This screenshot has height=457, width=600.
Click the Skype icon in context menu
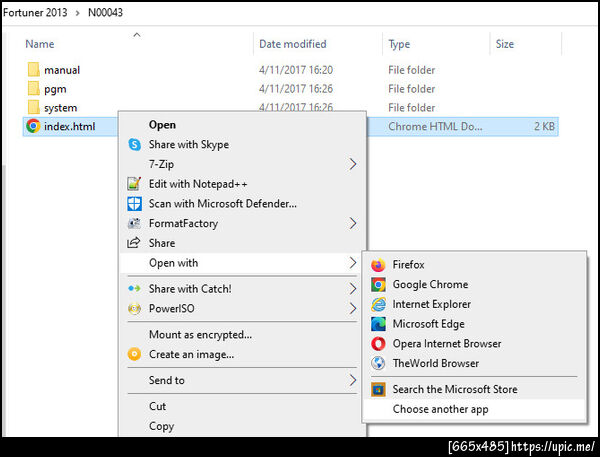(134, 145)
